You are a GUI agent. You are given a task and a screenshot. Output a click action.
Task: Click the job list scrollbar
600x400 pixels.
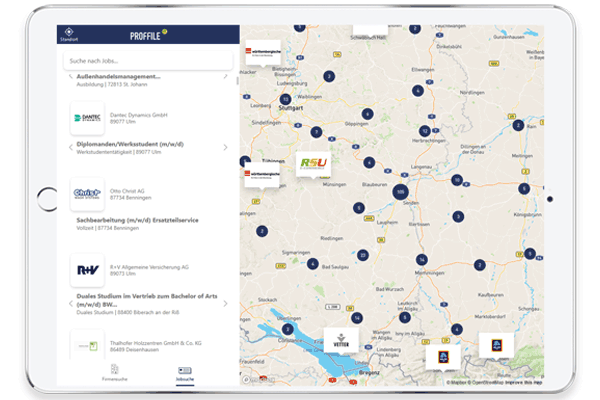coord(237,80)
